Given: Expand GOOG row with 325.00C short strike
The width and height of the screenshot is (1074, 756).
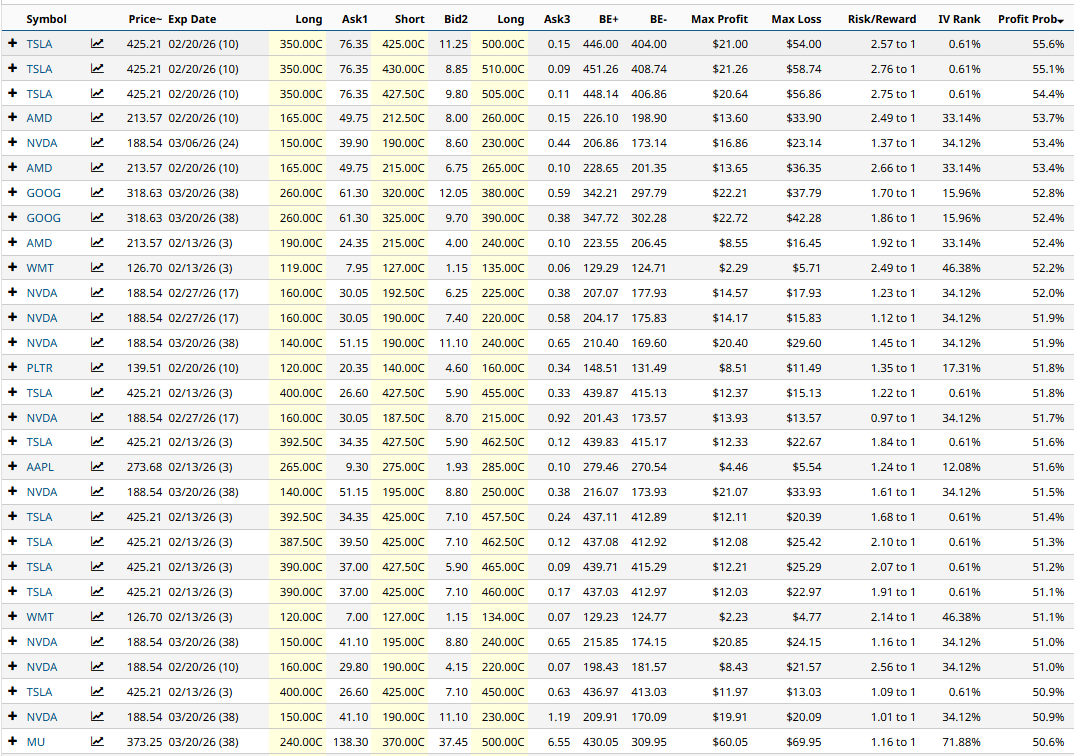Looking at the screenshot, I should click(x=12, y=218).
